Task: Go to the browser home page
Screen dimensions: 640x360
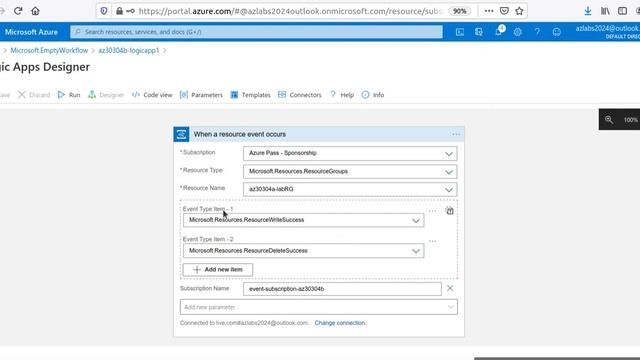Action: 35,11
